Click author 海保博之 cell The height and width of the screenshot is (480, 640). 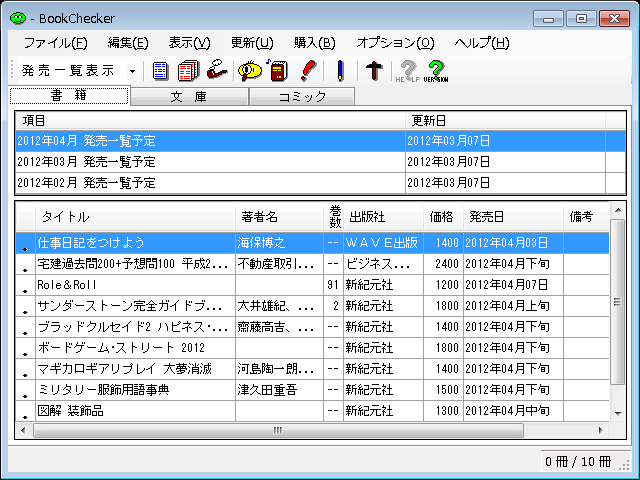(x=279, y=243)
